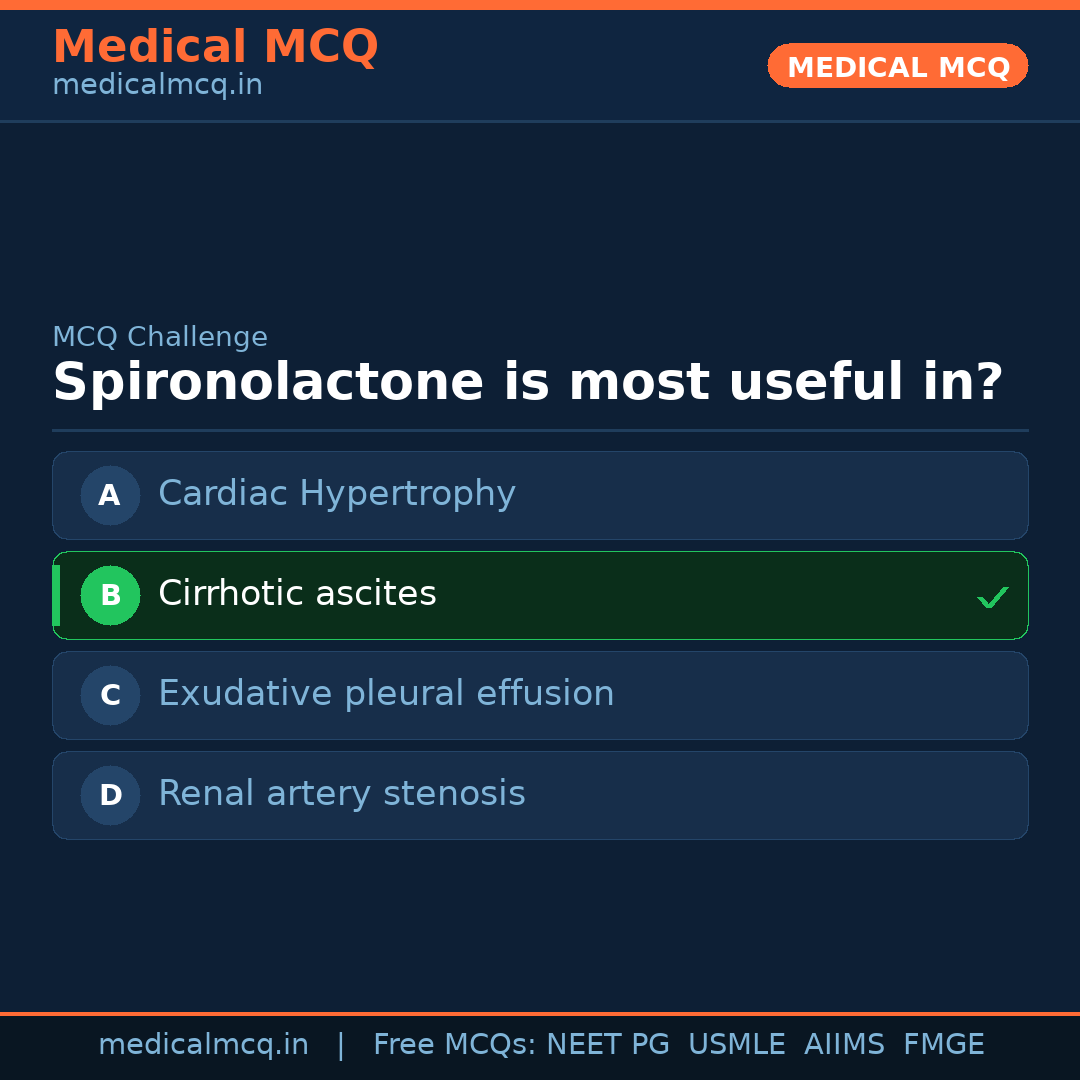Select the green B option circle

110,595
